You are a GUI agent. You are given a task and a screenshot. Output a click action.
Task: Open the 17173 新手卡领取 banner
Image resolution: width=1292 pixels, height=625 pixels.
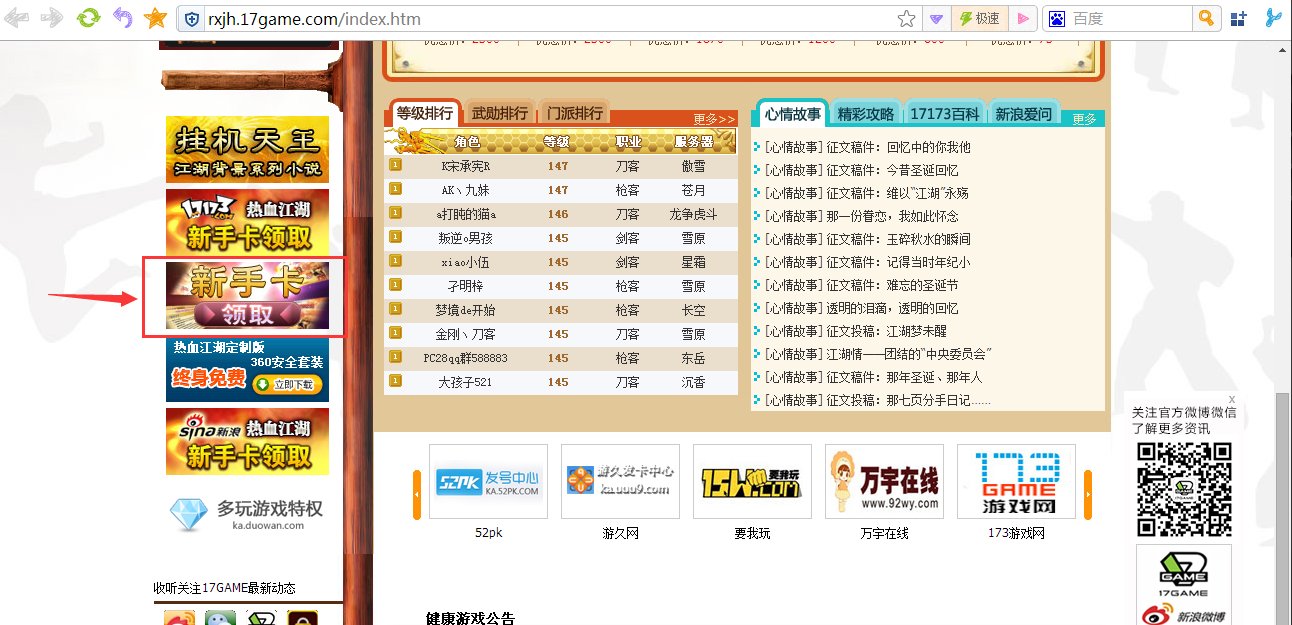point(247,222)
